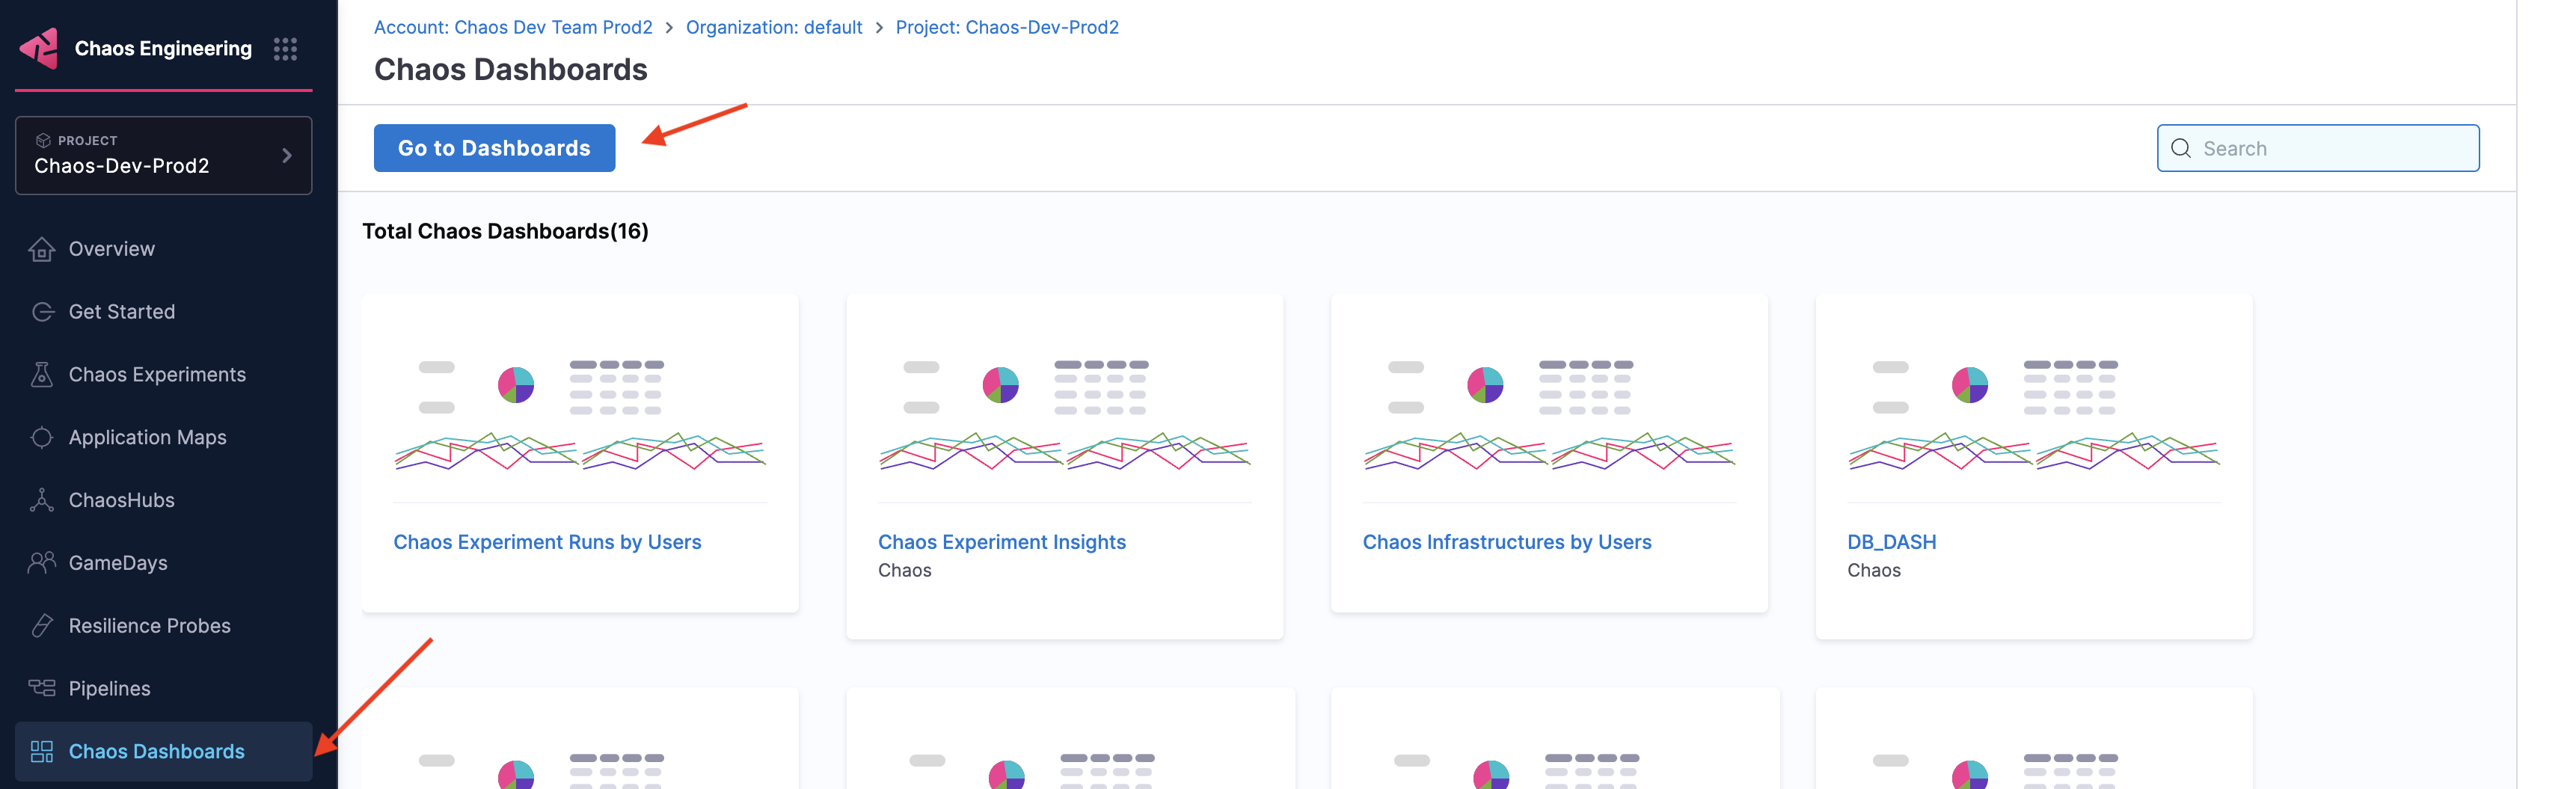Click the Get Started icon

pyautogui.click(x=42, y=312)
